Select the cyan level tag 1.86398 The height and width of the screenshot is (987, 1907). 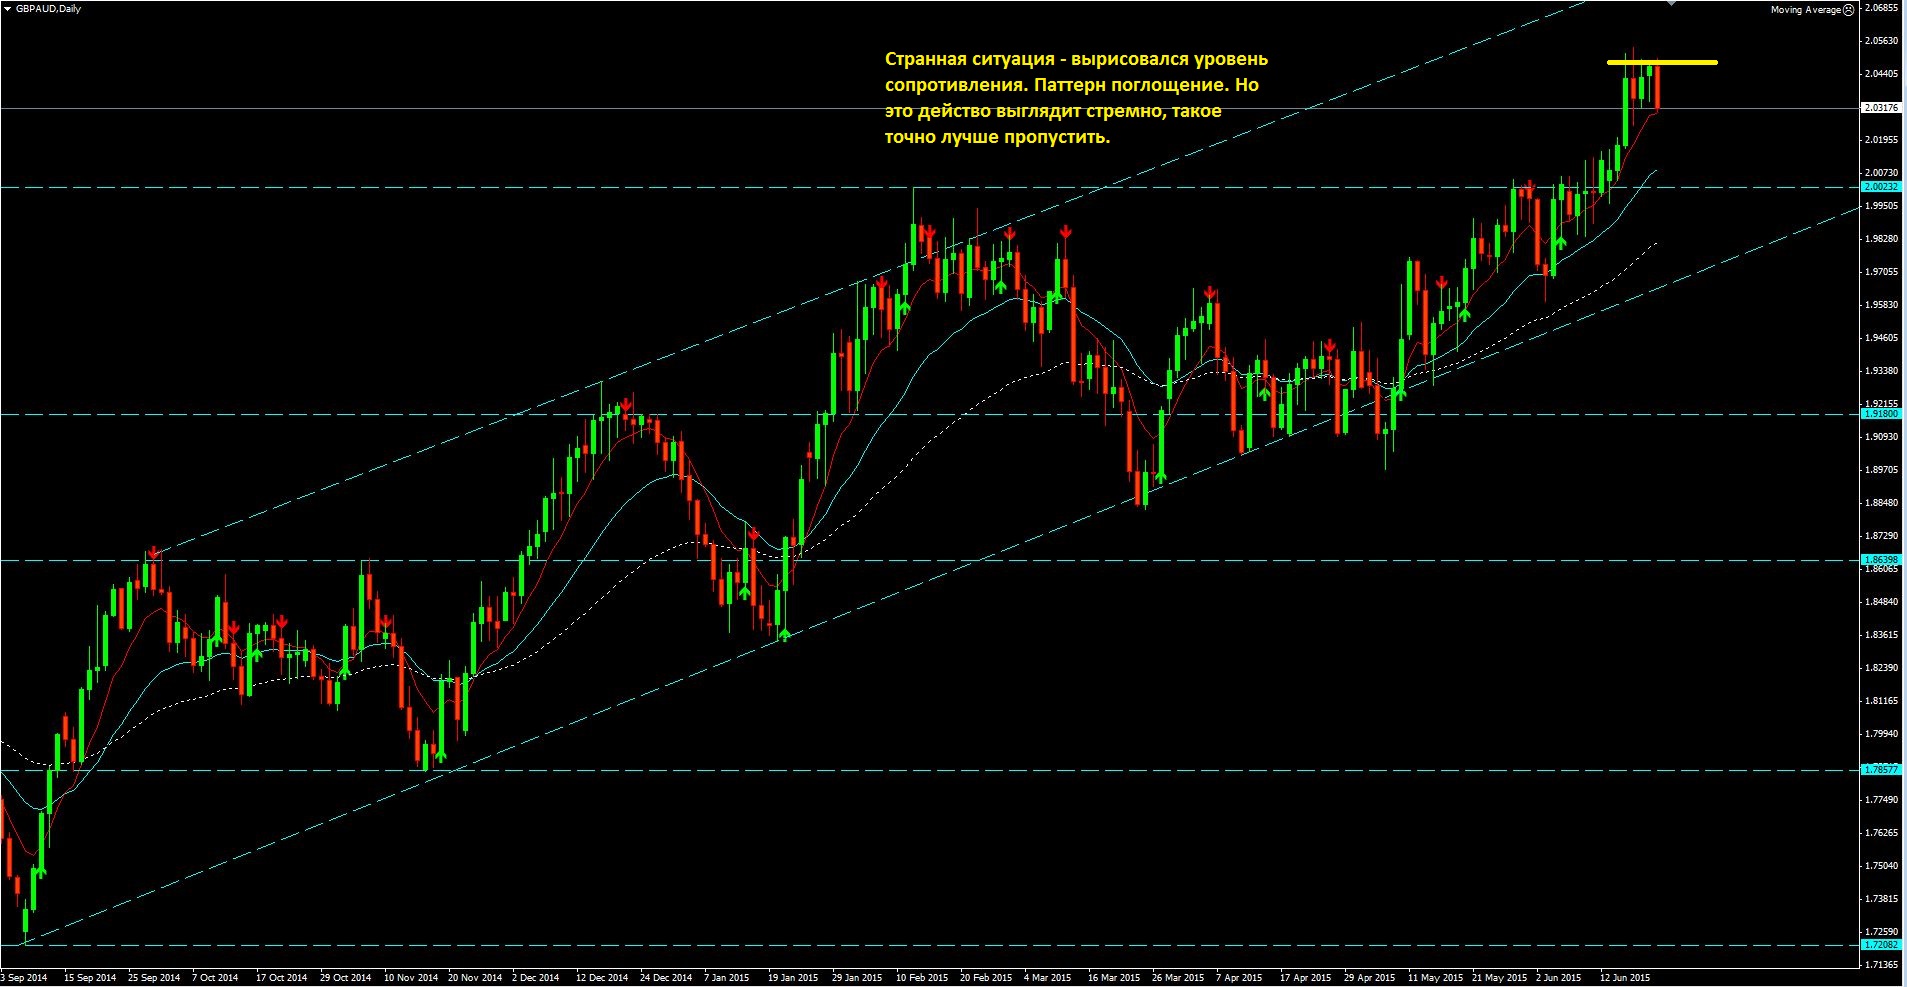click(1881, 560)
